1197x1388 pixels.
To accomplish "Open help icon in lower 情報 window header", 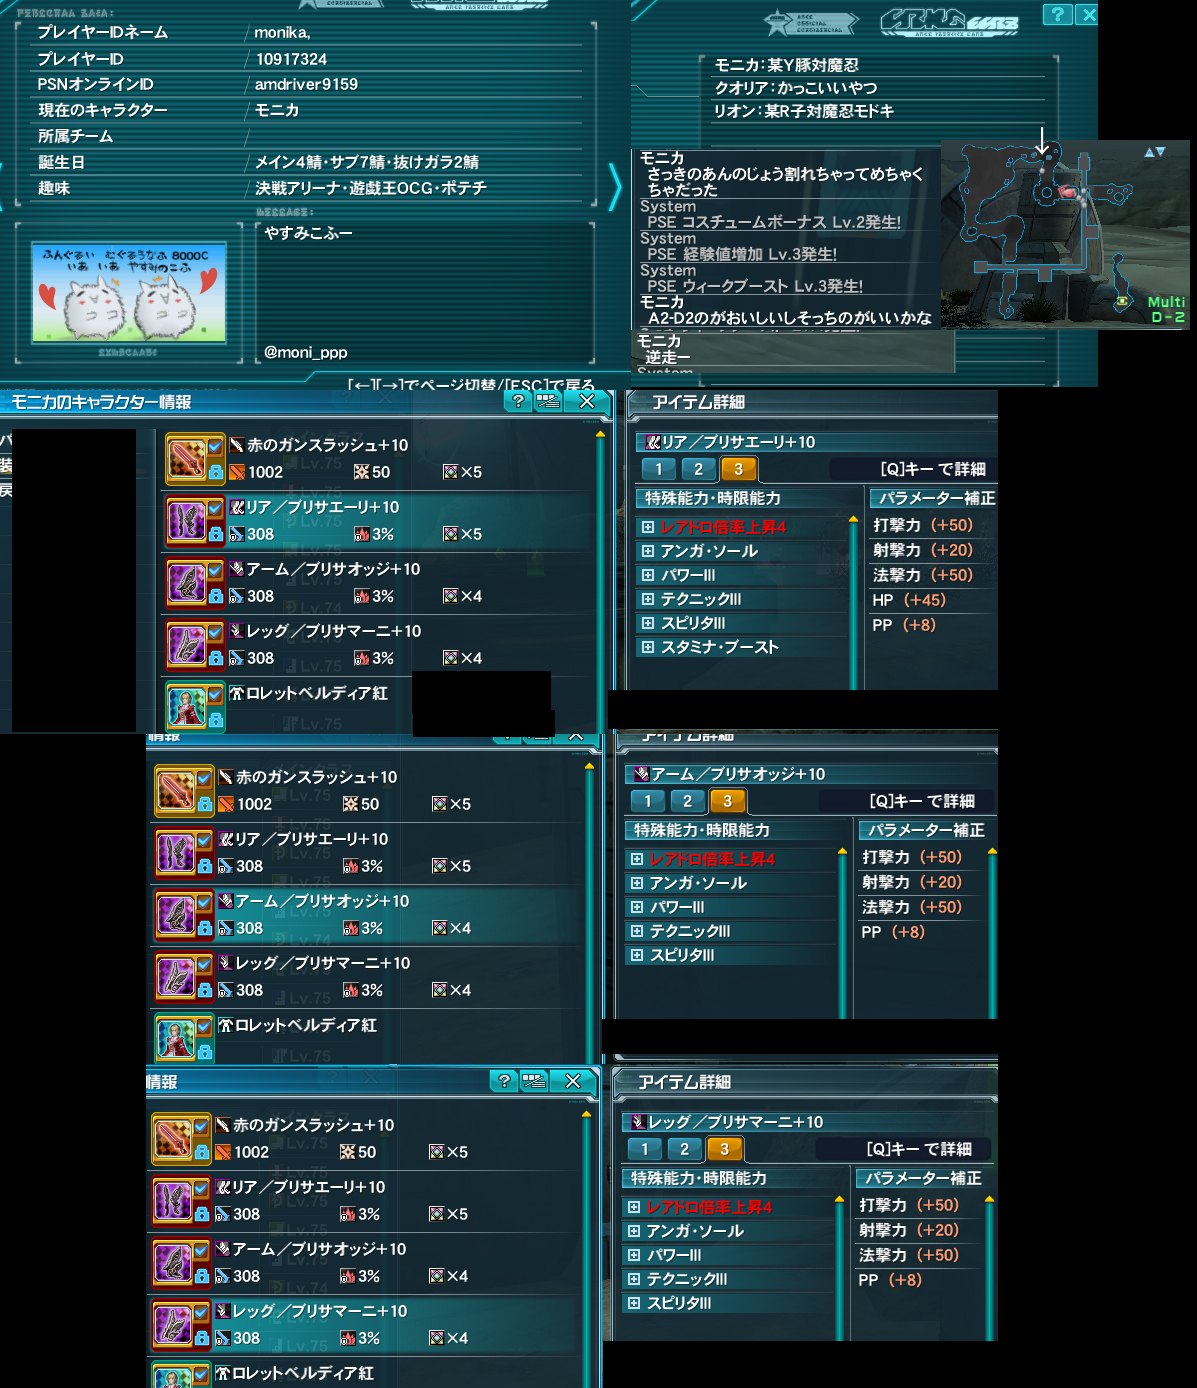I will click(504, 1081).
